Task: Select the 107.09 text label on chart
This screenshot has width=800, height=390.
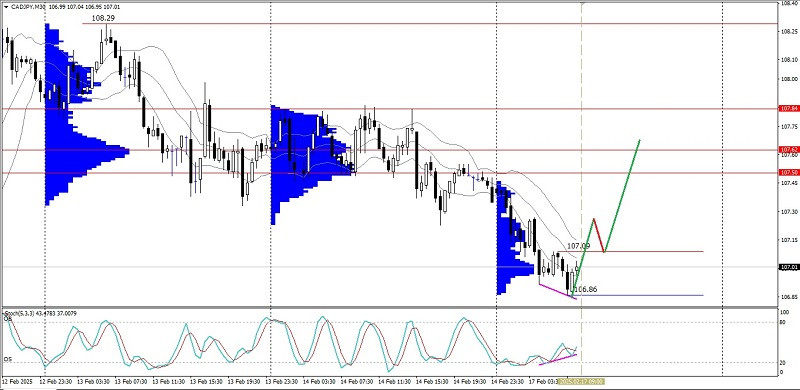Action: pyautogui.click(x=579, y=246)
